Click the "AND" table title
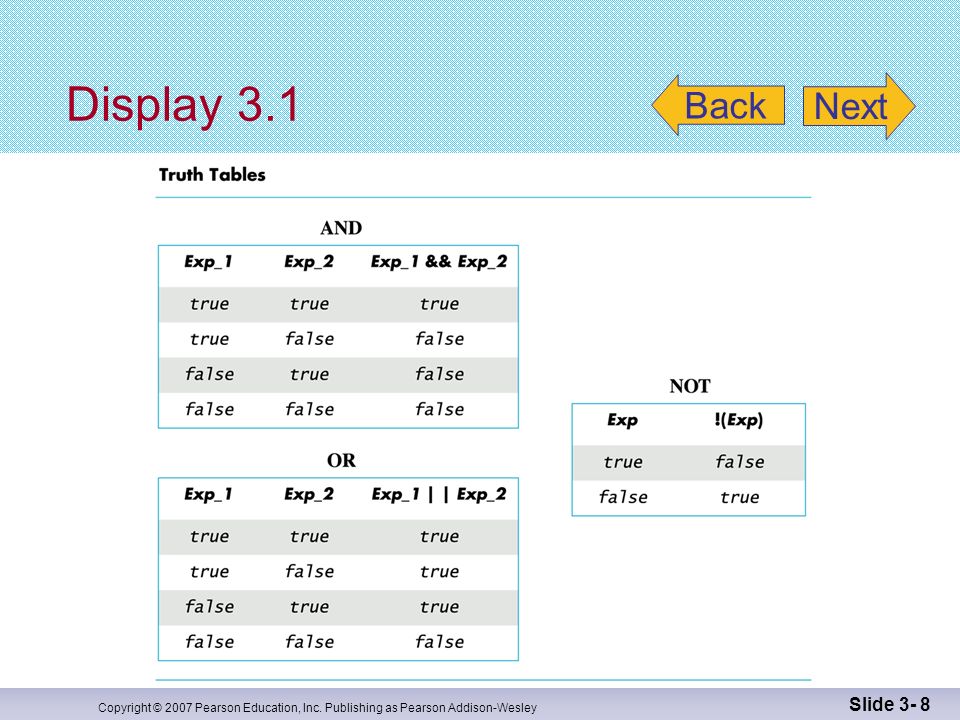Image resolution: width=960 pixels, height=720 pixels. pos(341,228)
